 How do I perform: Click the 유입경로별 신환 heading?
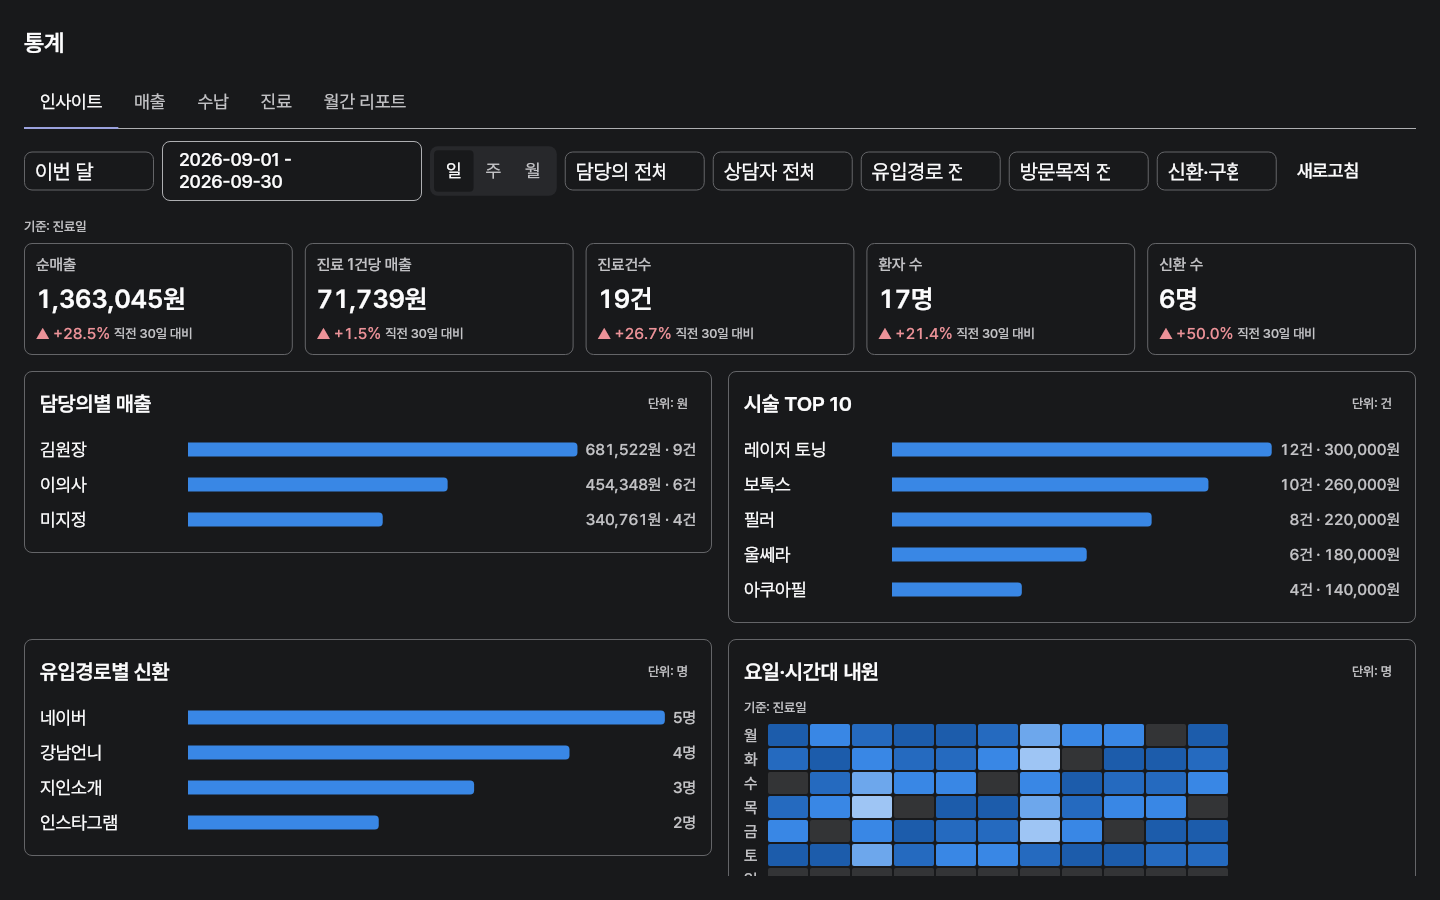(x=105, y=672)
